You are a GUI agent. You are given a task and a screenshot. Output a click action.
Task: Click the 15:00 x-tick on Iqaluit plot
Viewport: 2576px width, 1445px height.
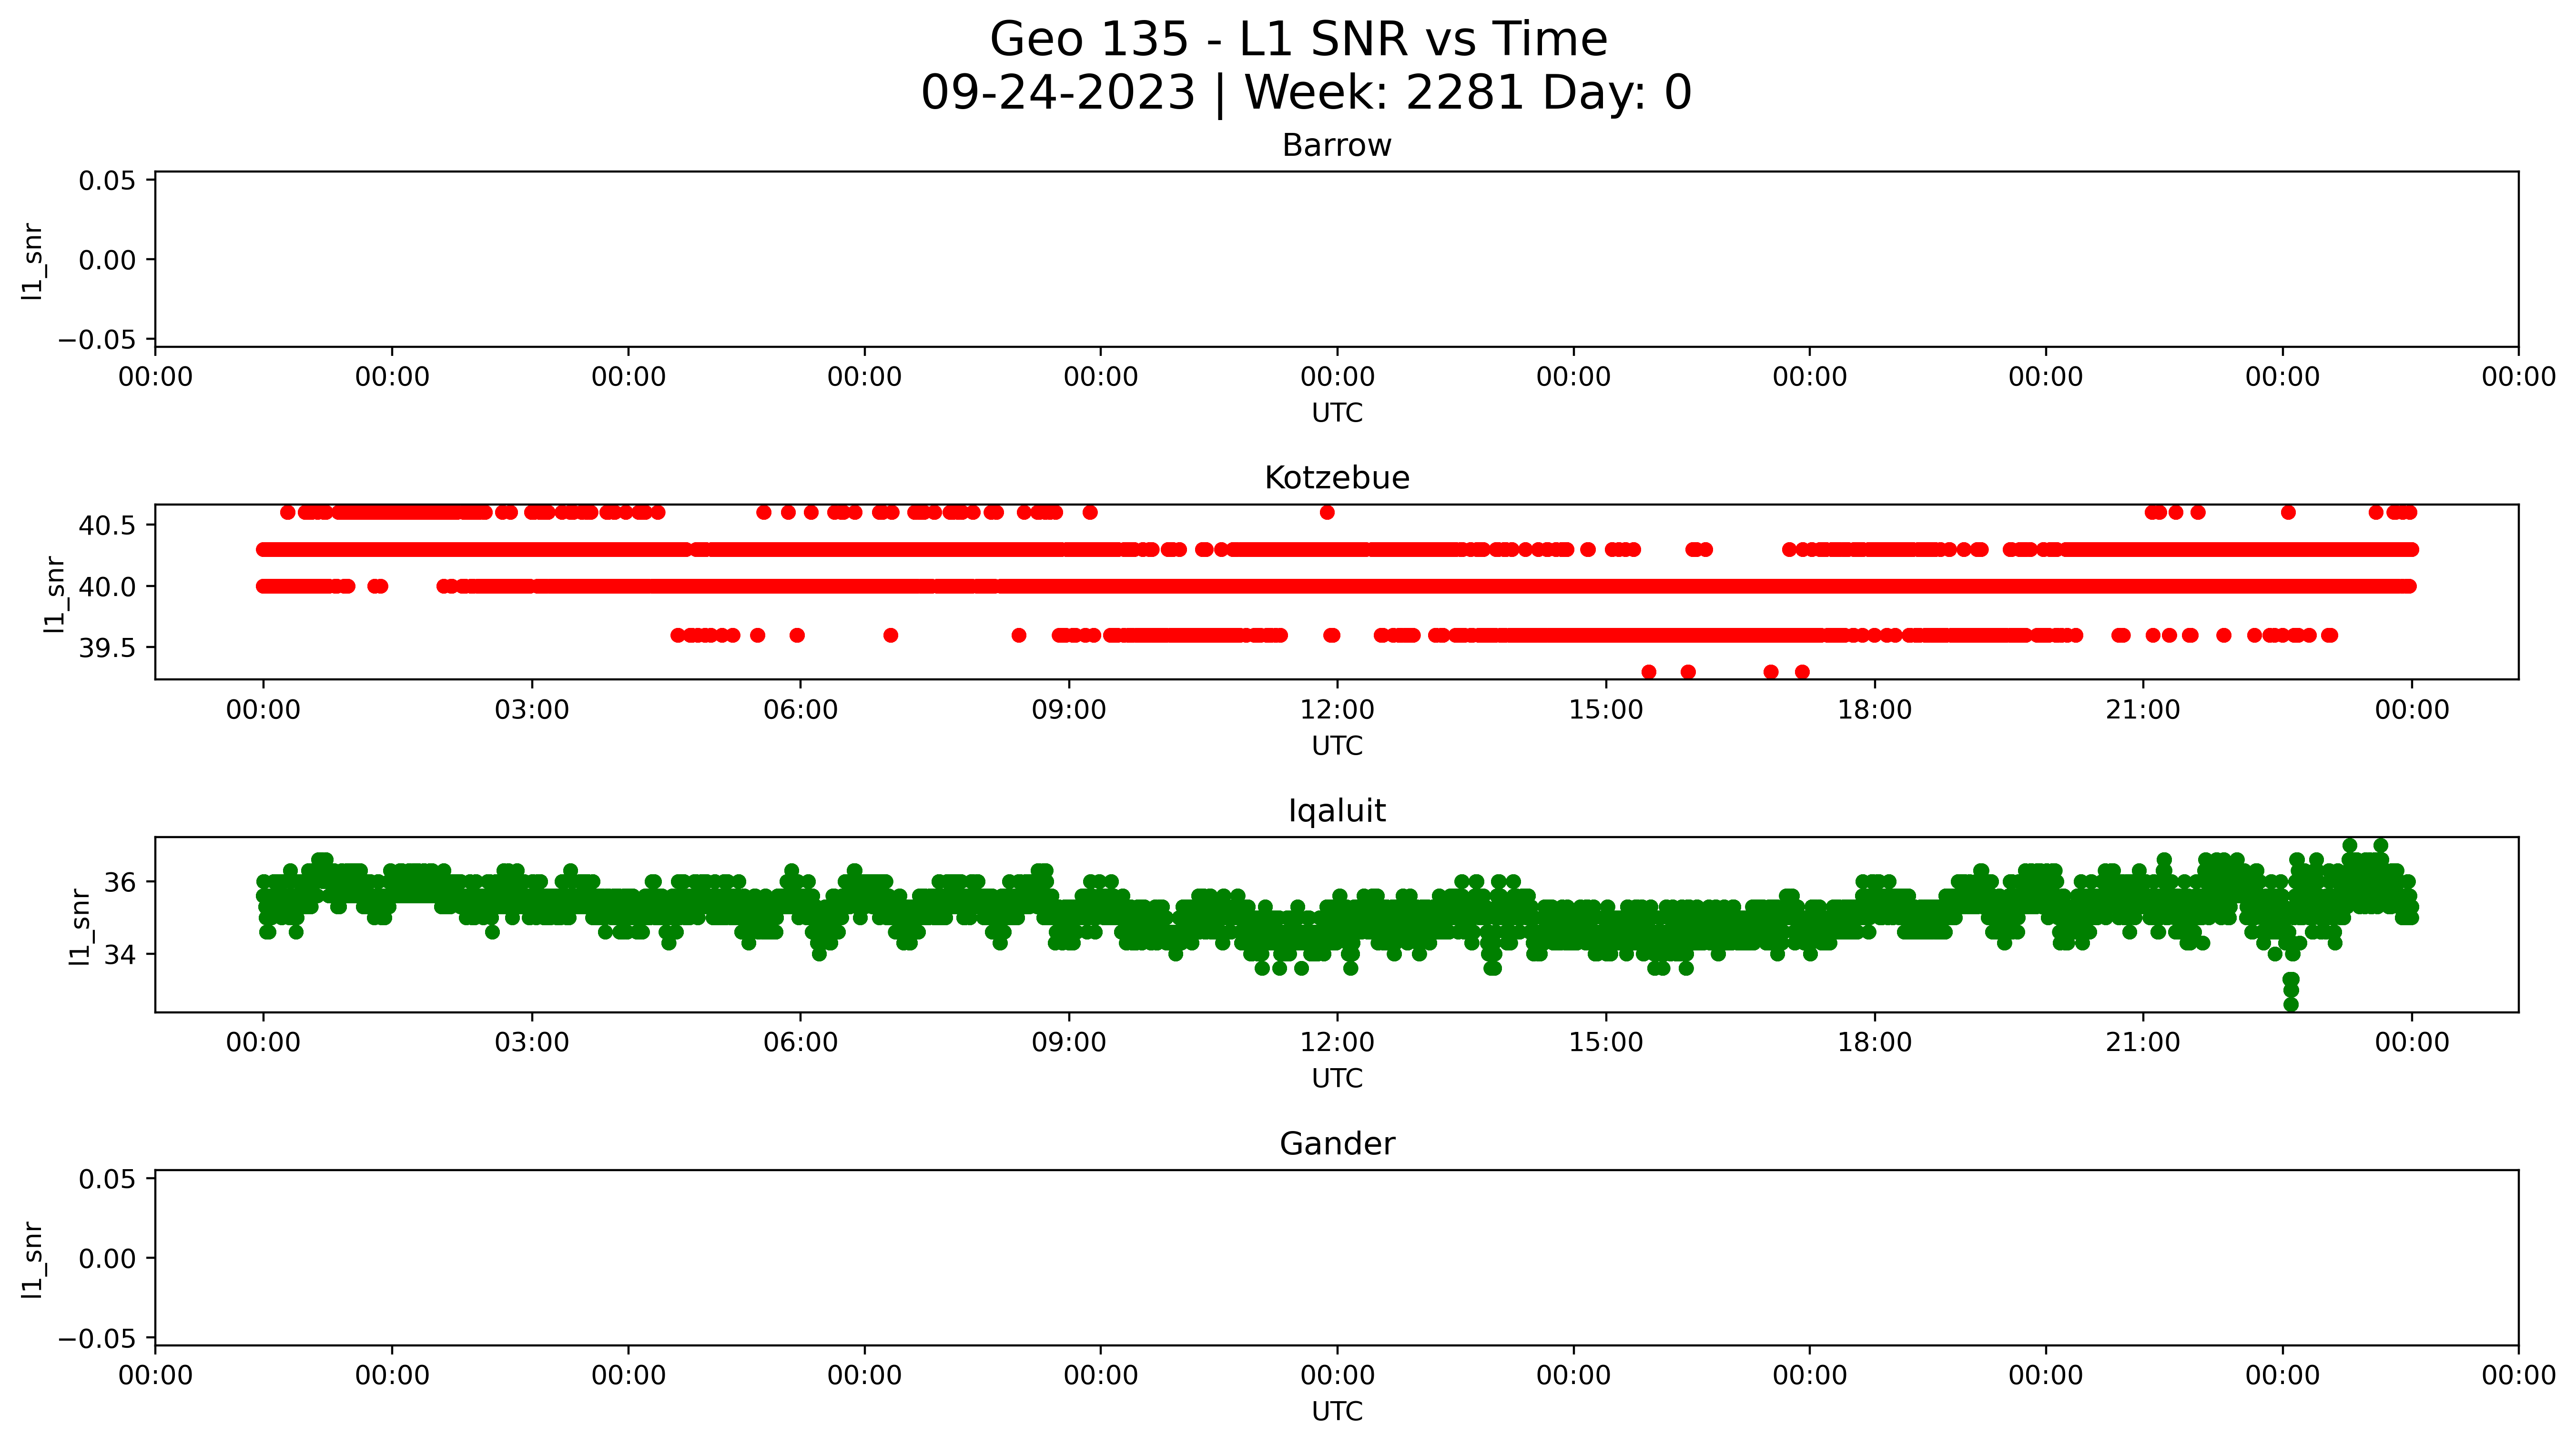[x=1606, y=1043]
